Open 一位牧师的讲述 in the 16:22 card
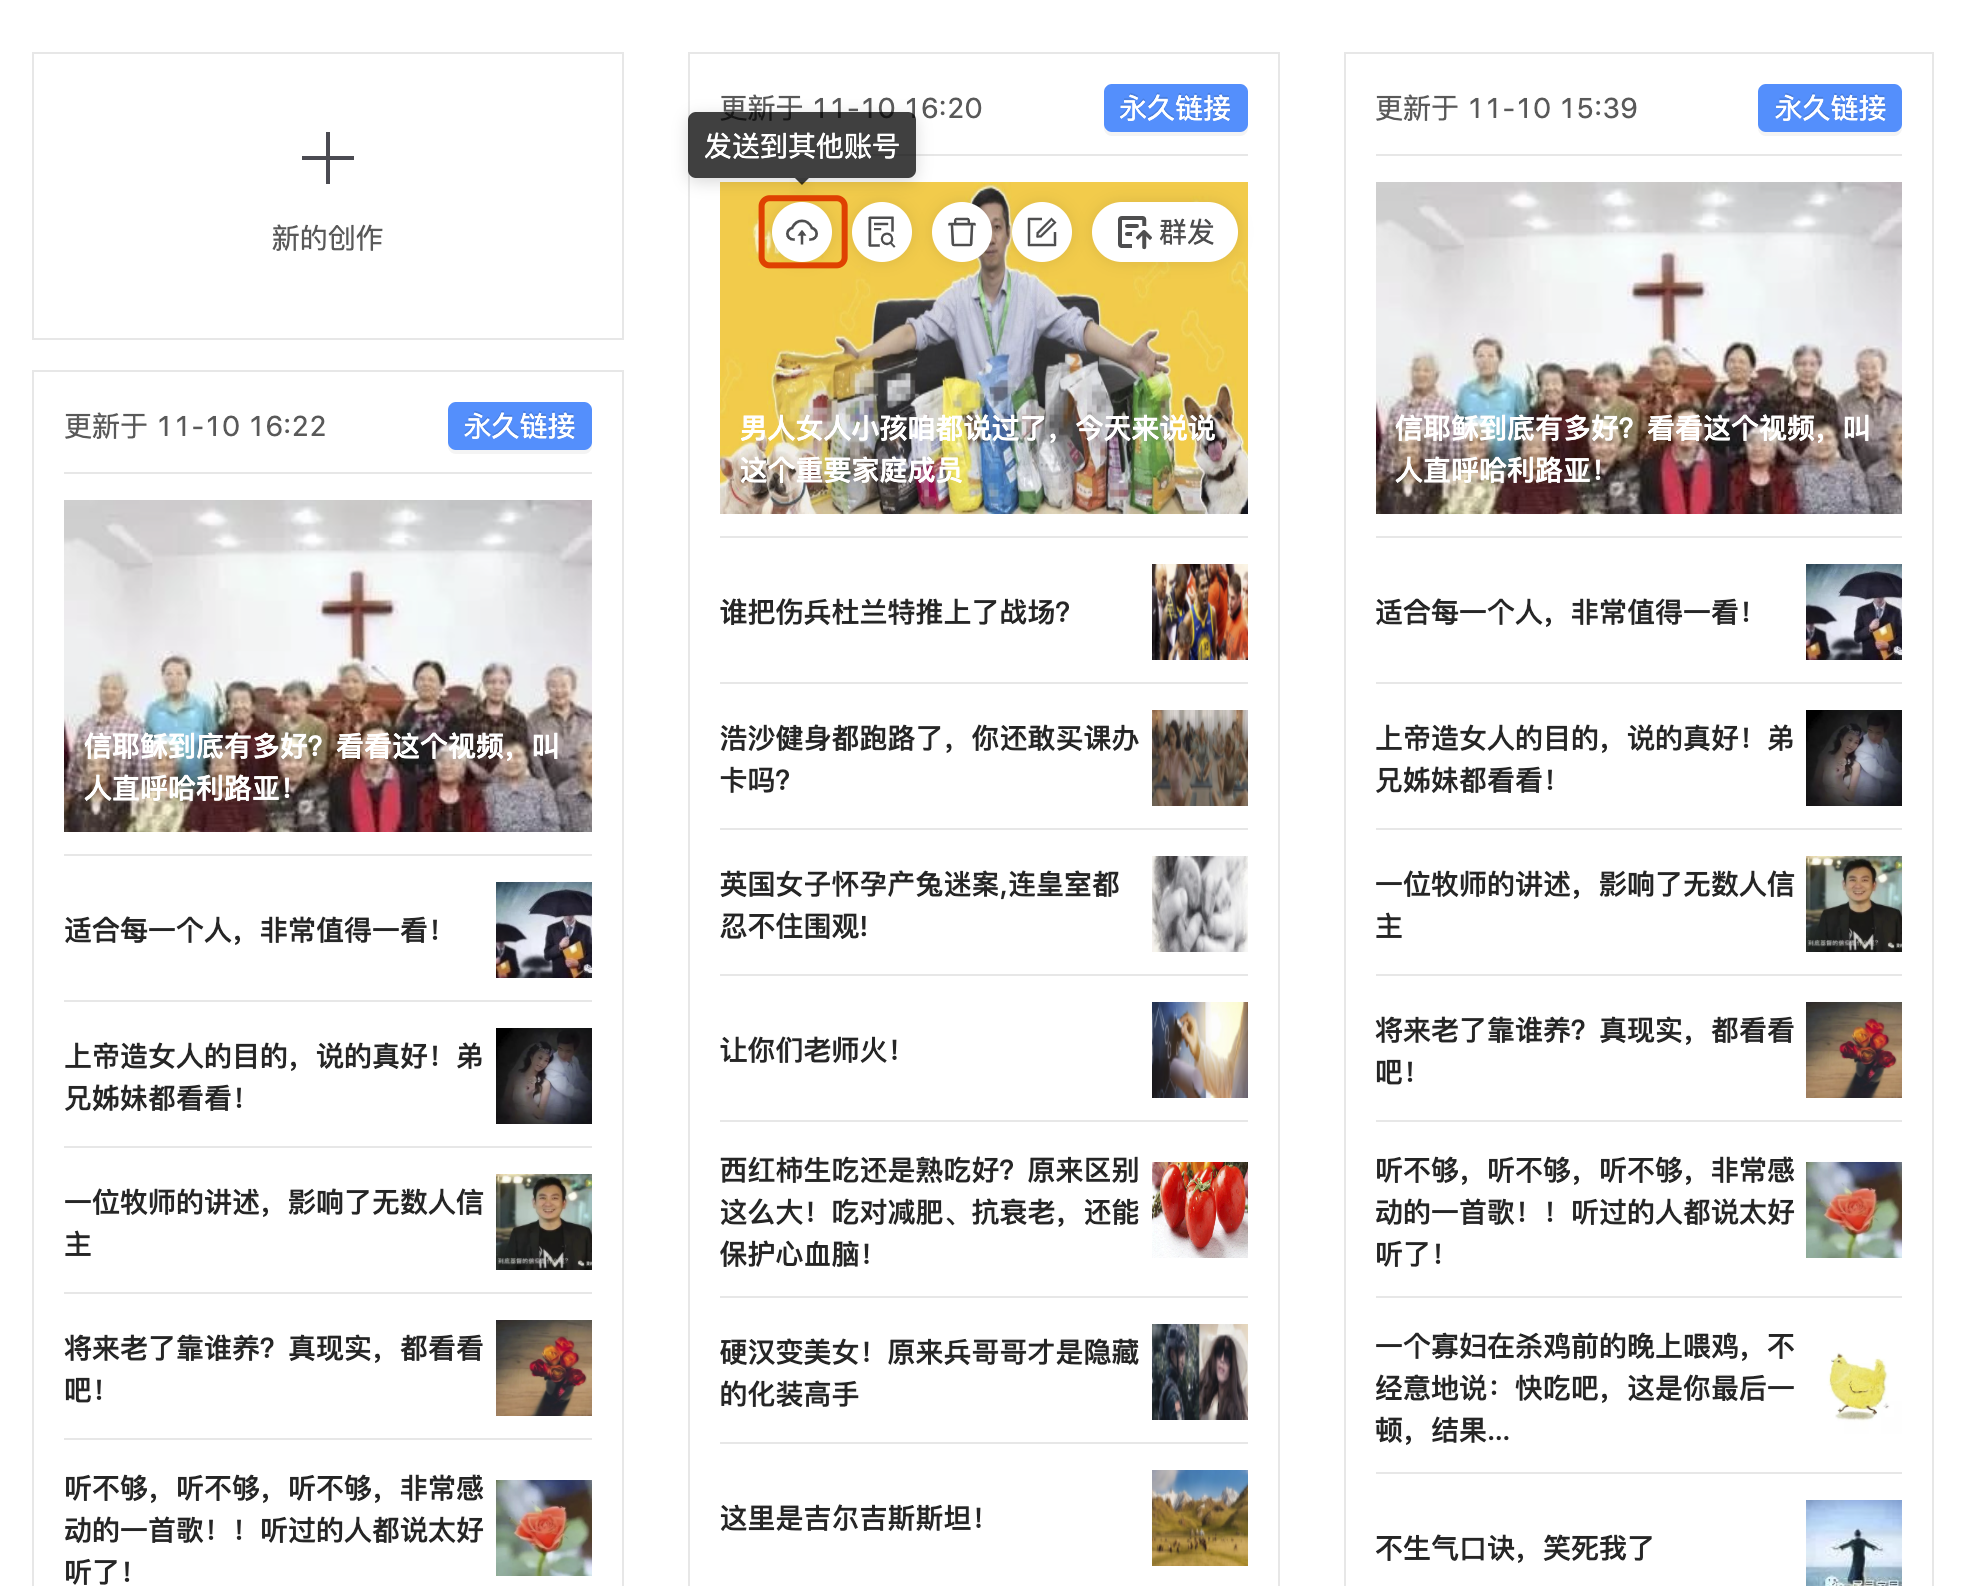The image size is (1984, 1586). click(x=274, y=1222)
